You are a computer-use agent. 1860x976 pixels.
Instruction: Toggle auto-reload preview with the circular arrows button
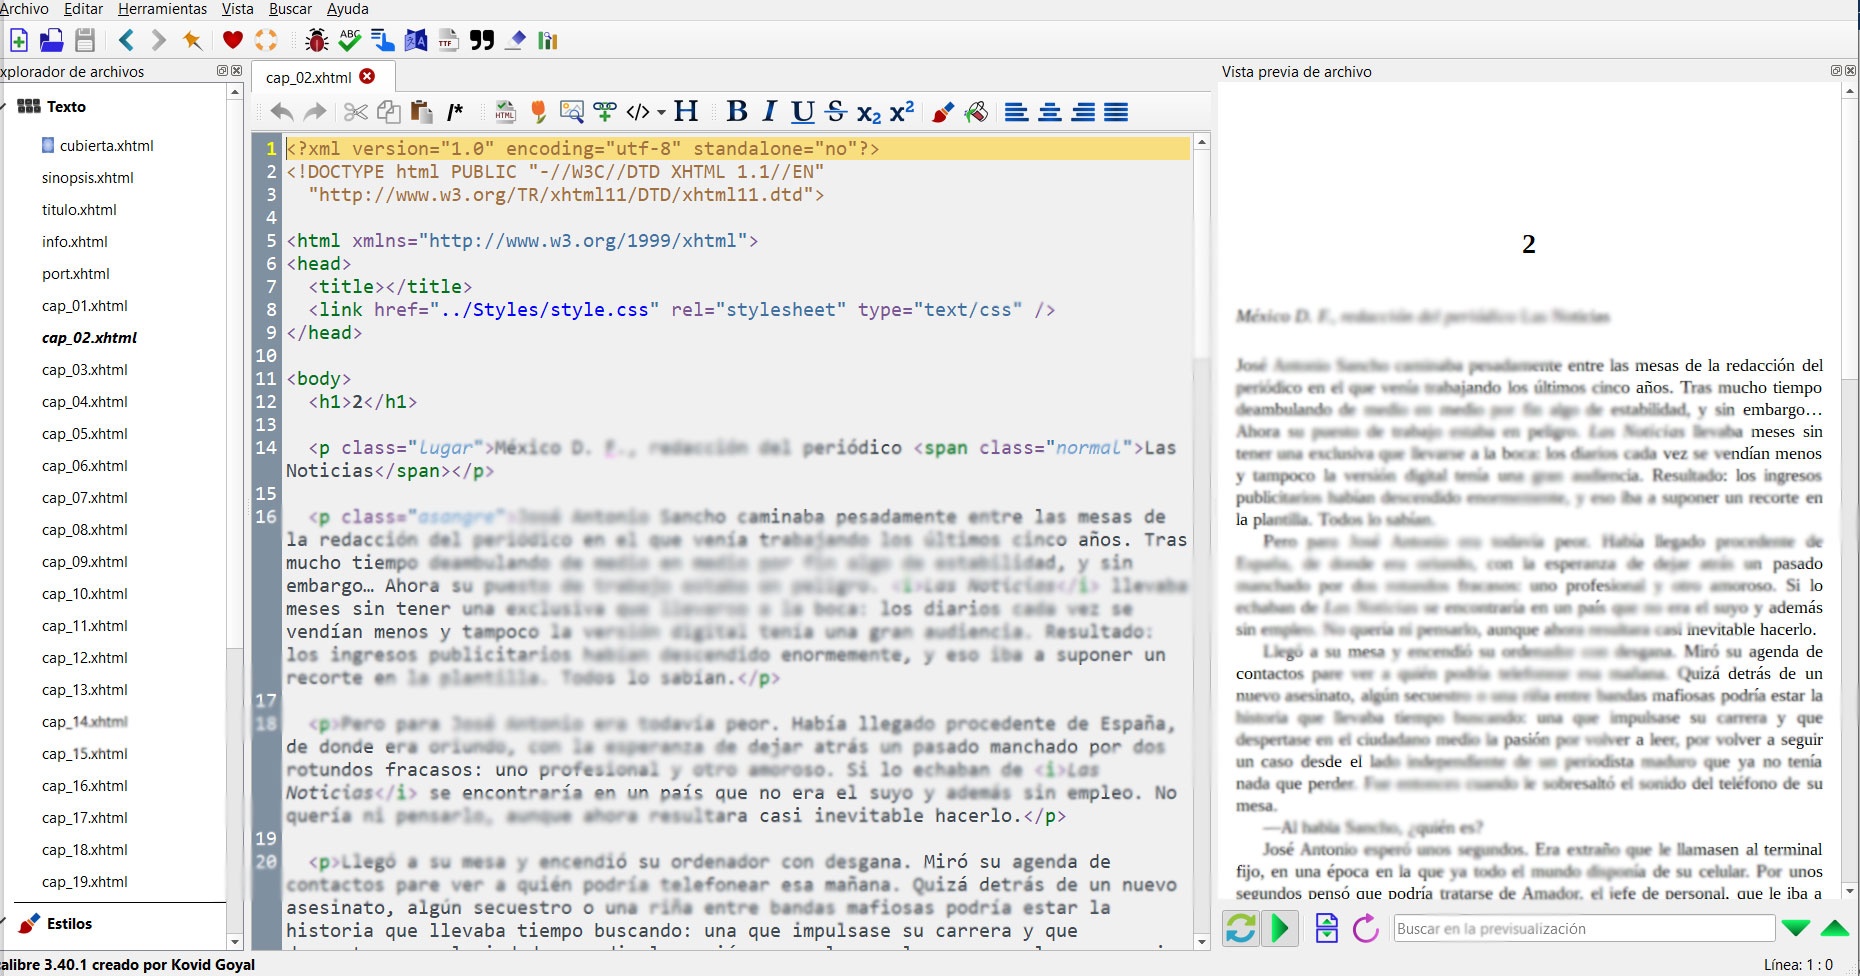1241,929
